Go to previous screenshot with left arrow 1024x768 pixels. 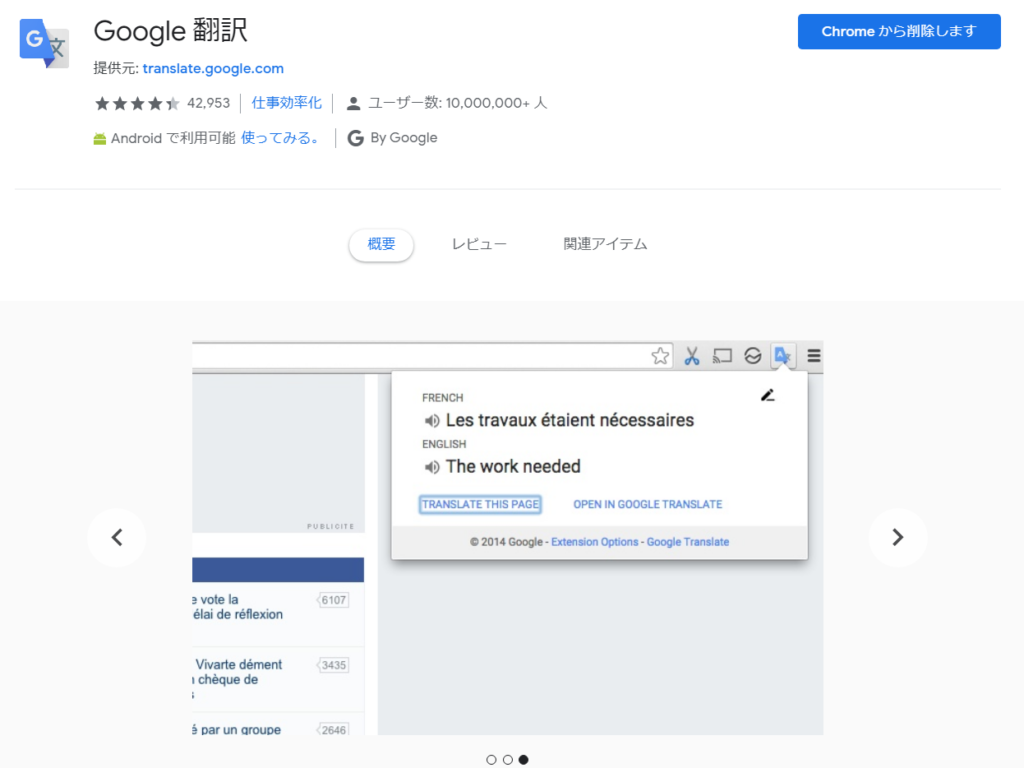click(116, 537)
